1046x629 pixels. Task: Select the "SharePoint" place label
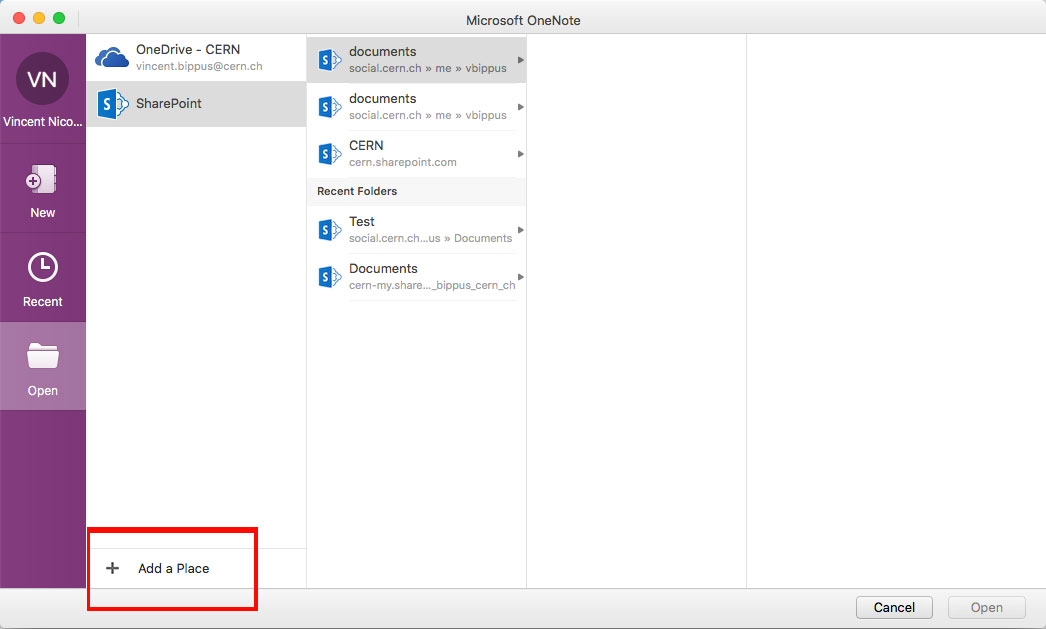click(169, 103)
